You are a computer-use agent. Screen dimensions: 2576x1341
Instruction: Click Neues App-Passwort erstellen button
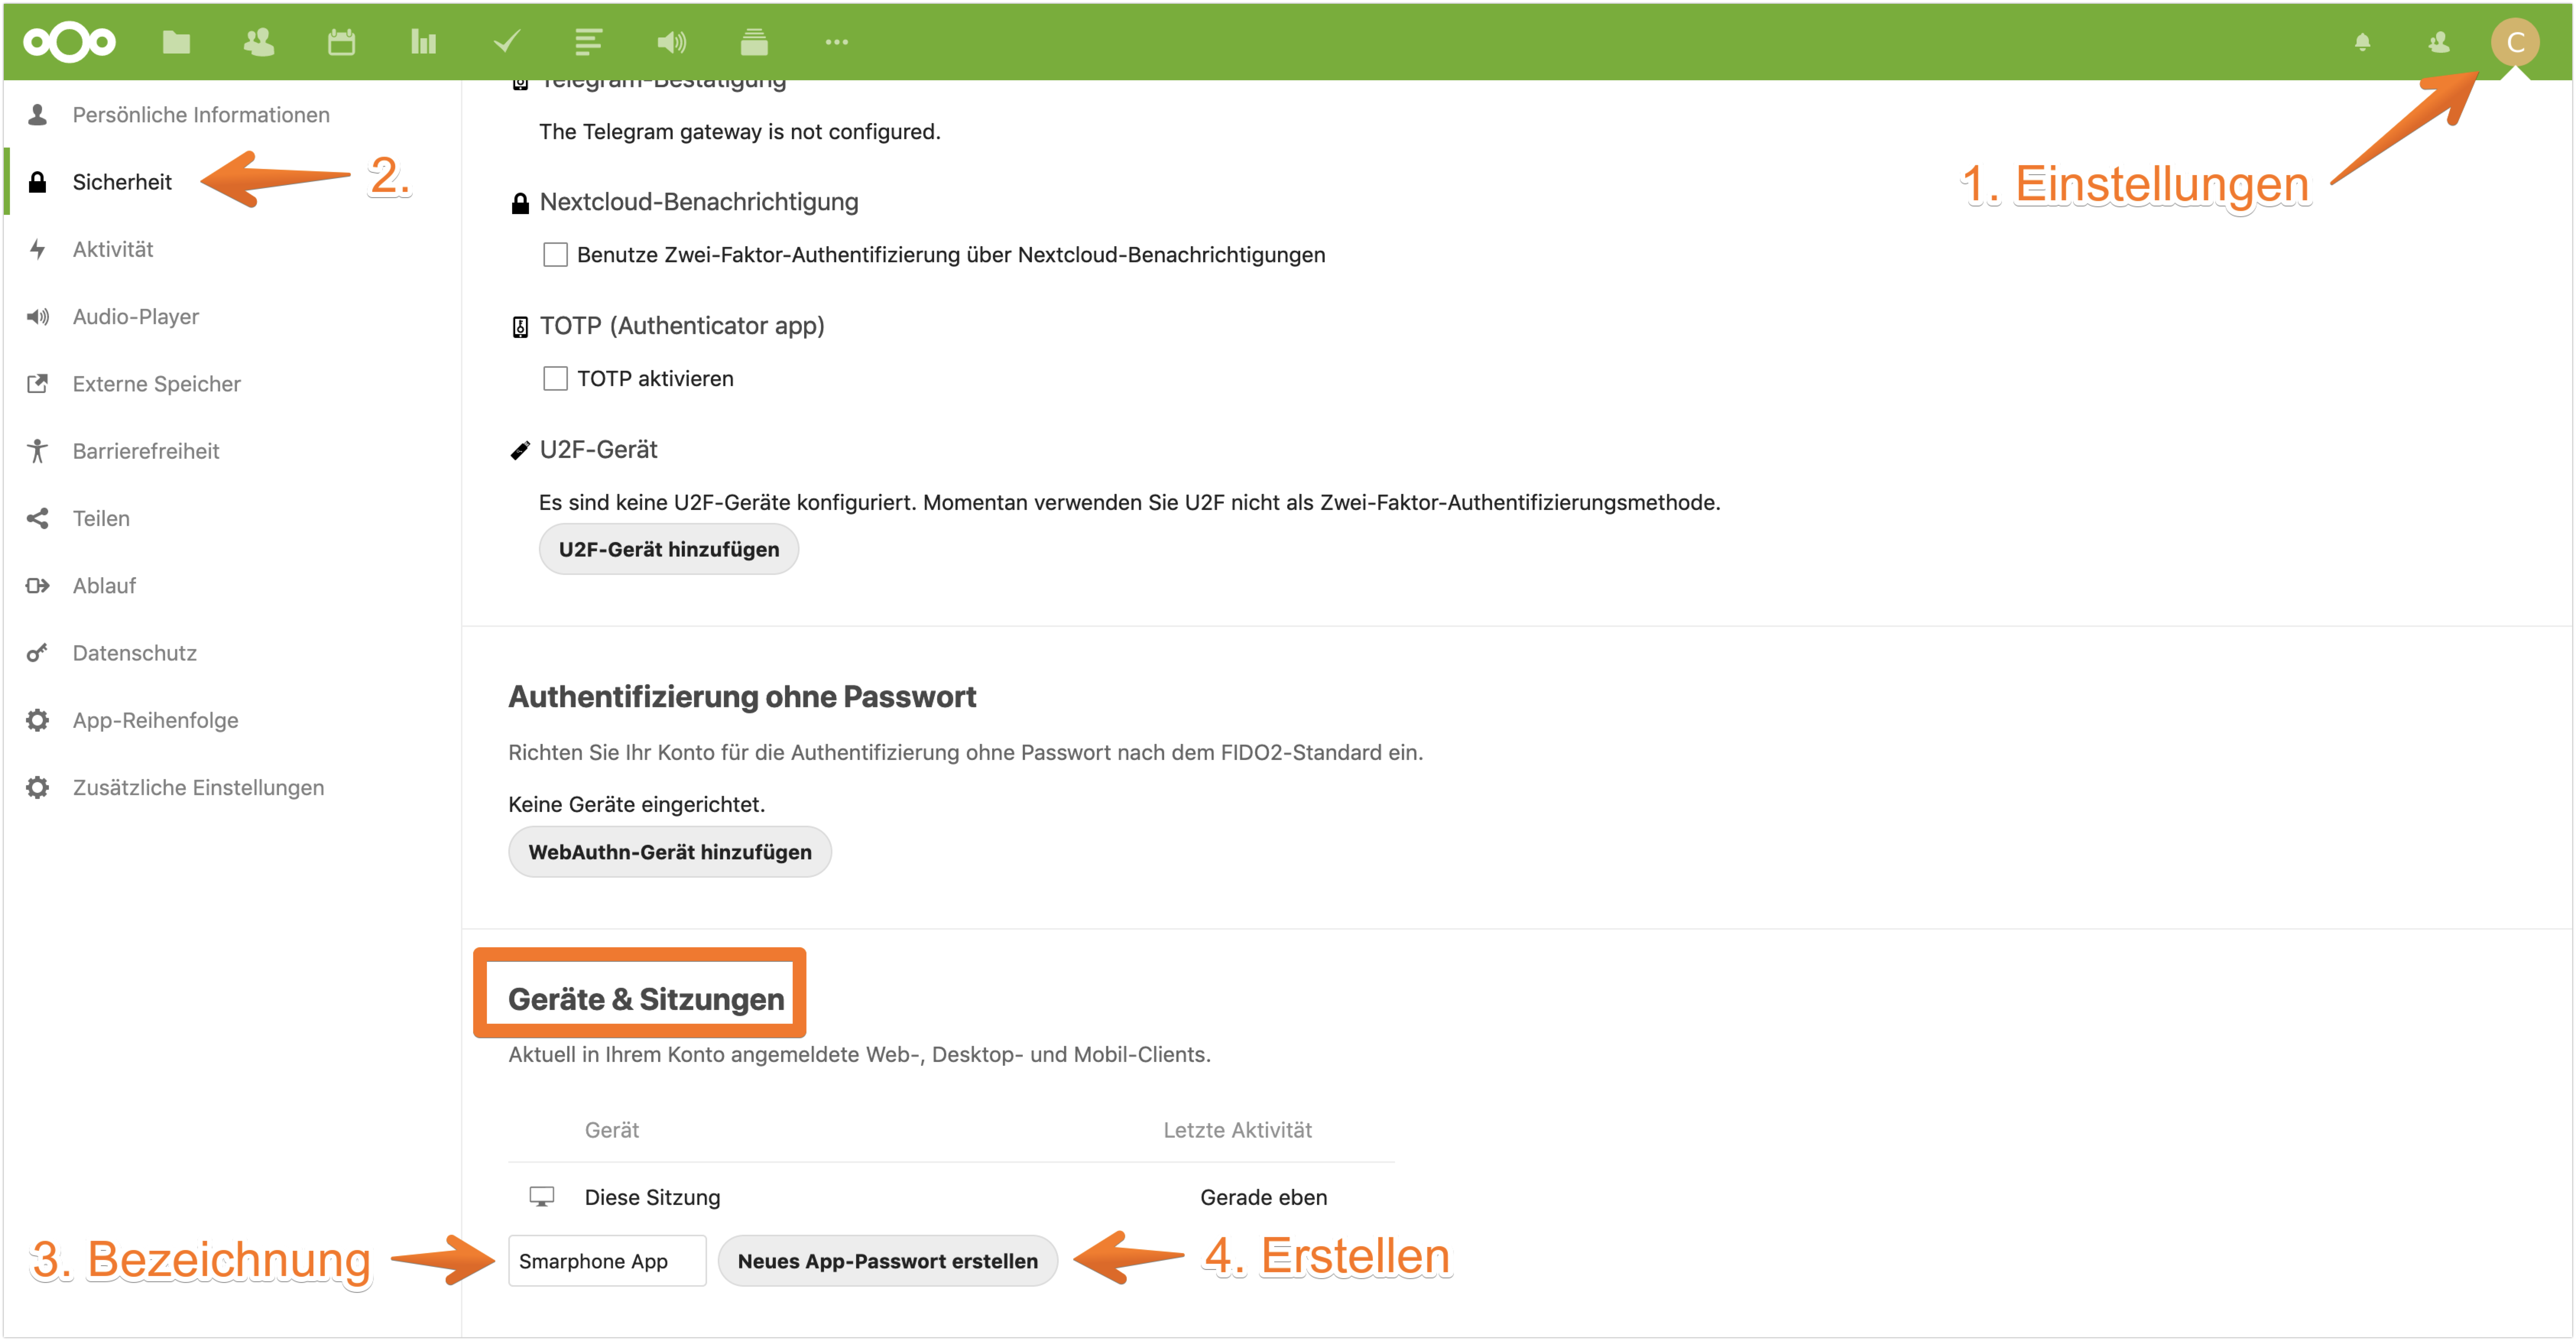[x=887, y=1261]
